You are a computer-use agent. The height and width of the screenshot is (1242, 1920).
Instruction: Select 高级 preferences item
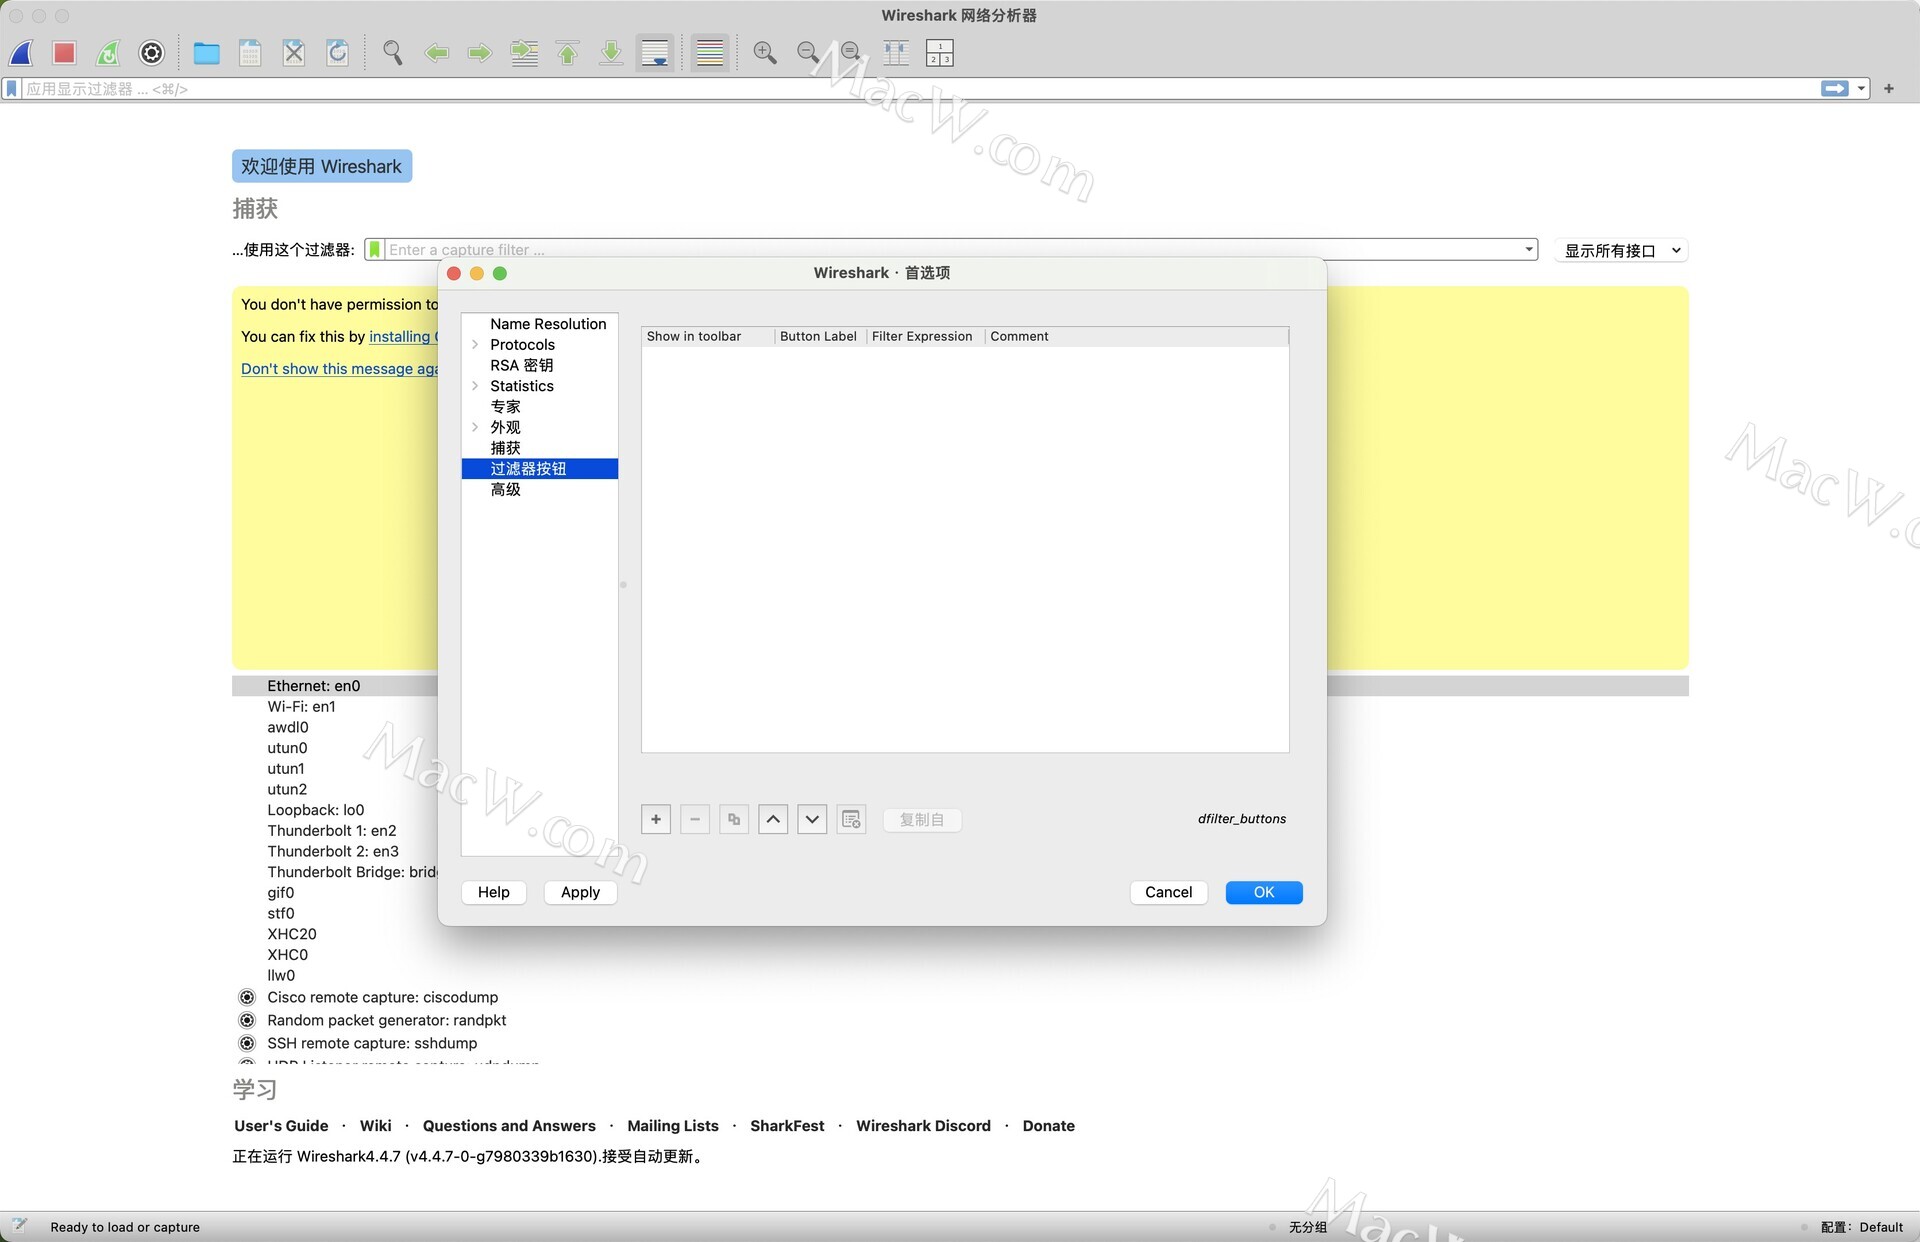(505, 489)
